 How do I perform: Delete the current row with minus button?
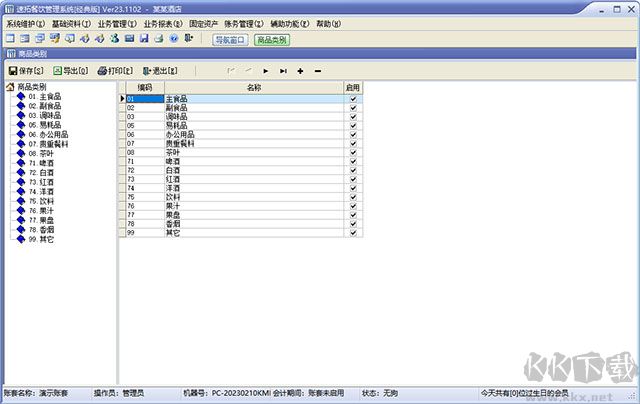[318, 71]
